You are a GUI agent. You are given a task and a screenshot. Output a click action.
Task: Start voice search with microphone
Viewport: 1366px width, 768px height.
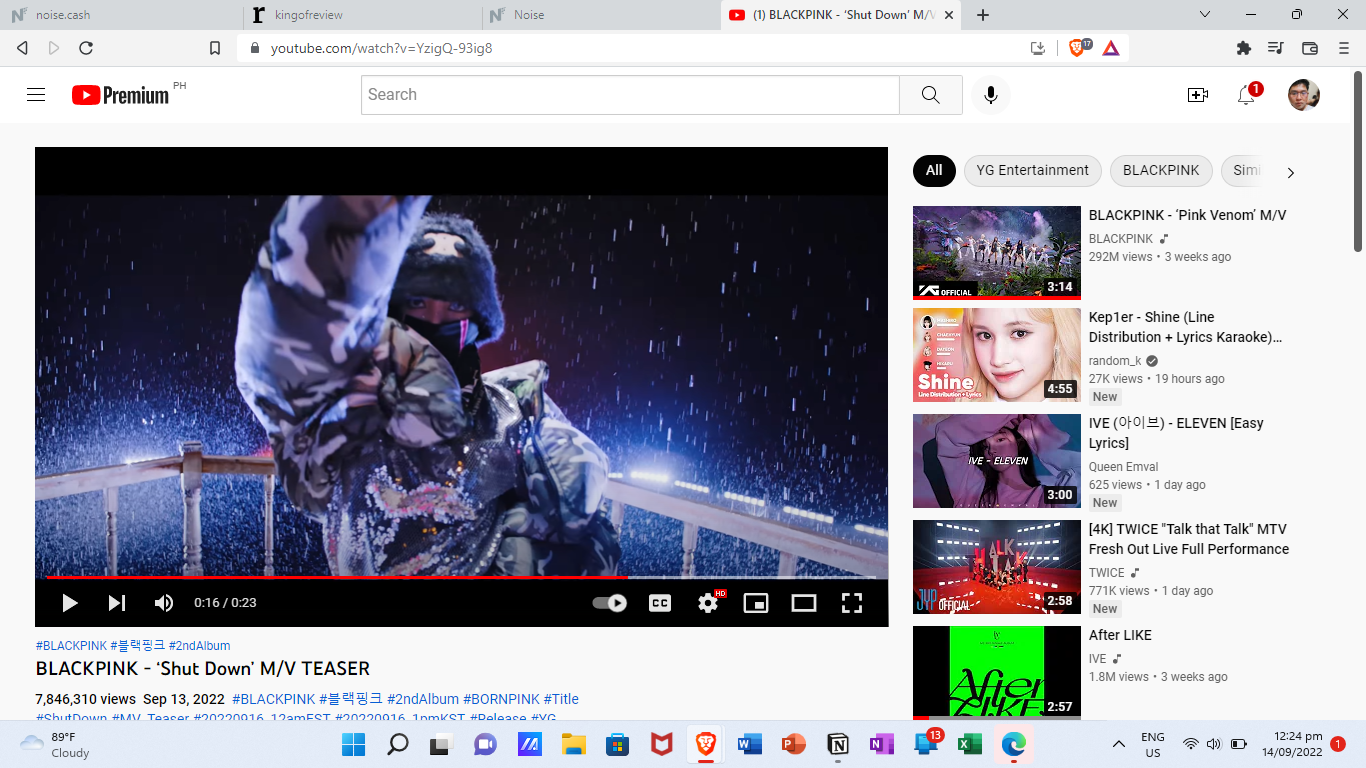pyautogui.click(x=991, y=95)
